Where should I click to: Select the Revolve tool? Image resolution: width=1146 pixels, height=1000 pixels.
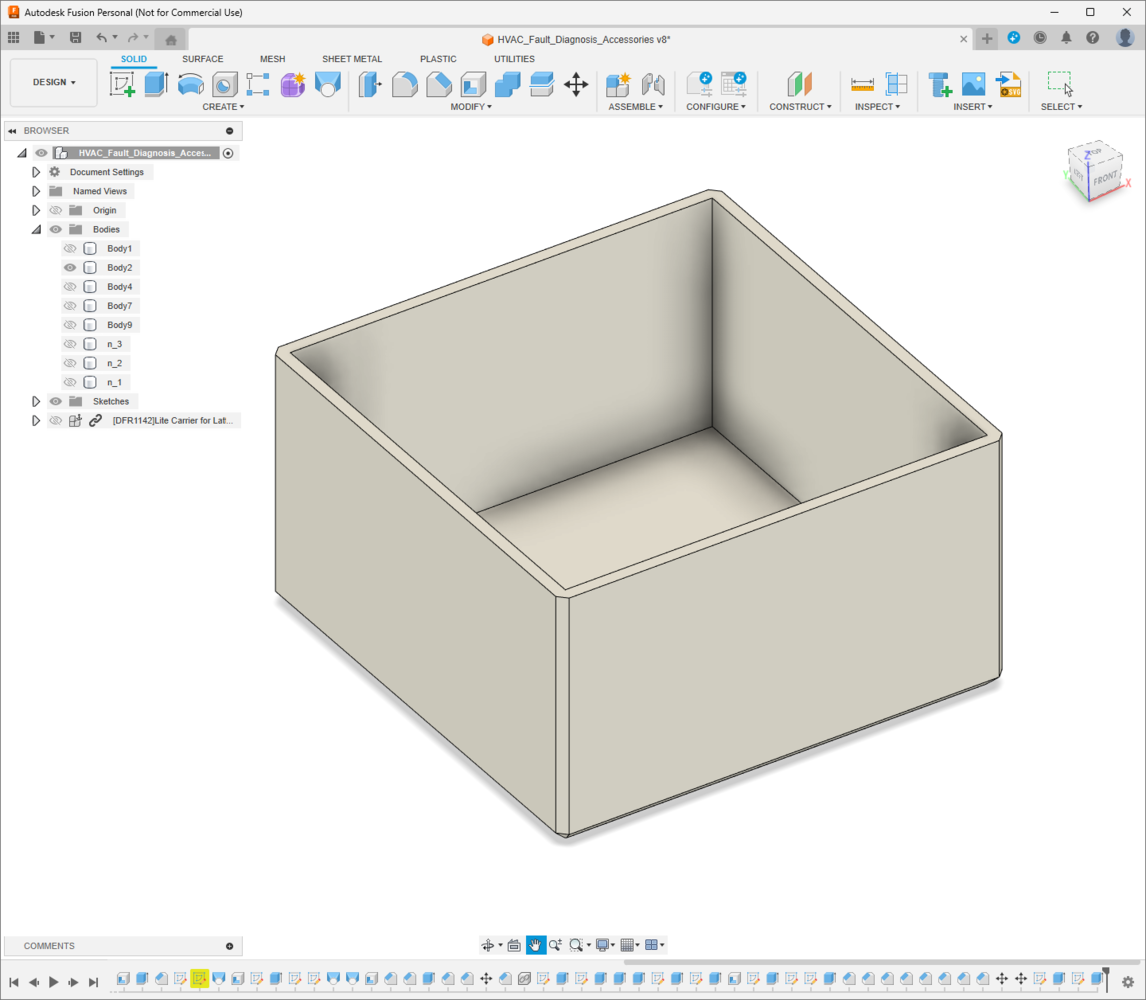pyautogui.click(x=191, y=84)
